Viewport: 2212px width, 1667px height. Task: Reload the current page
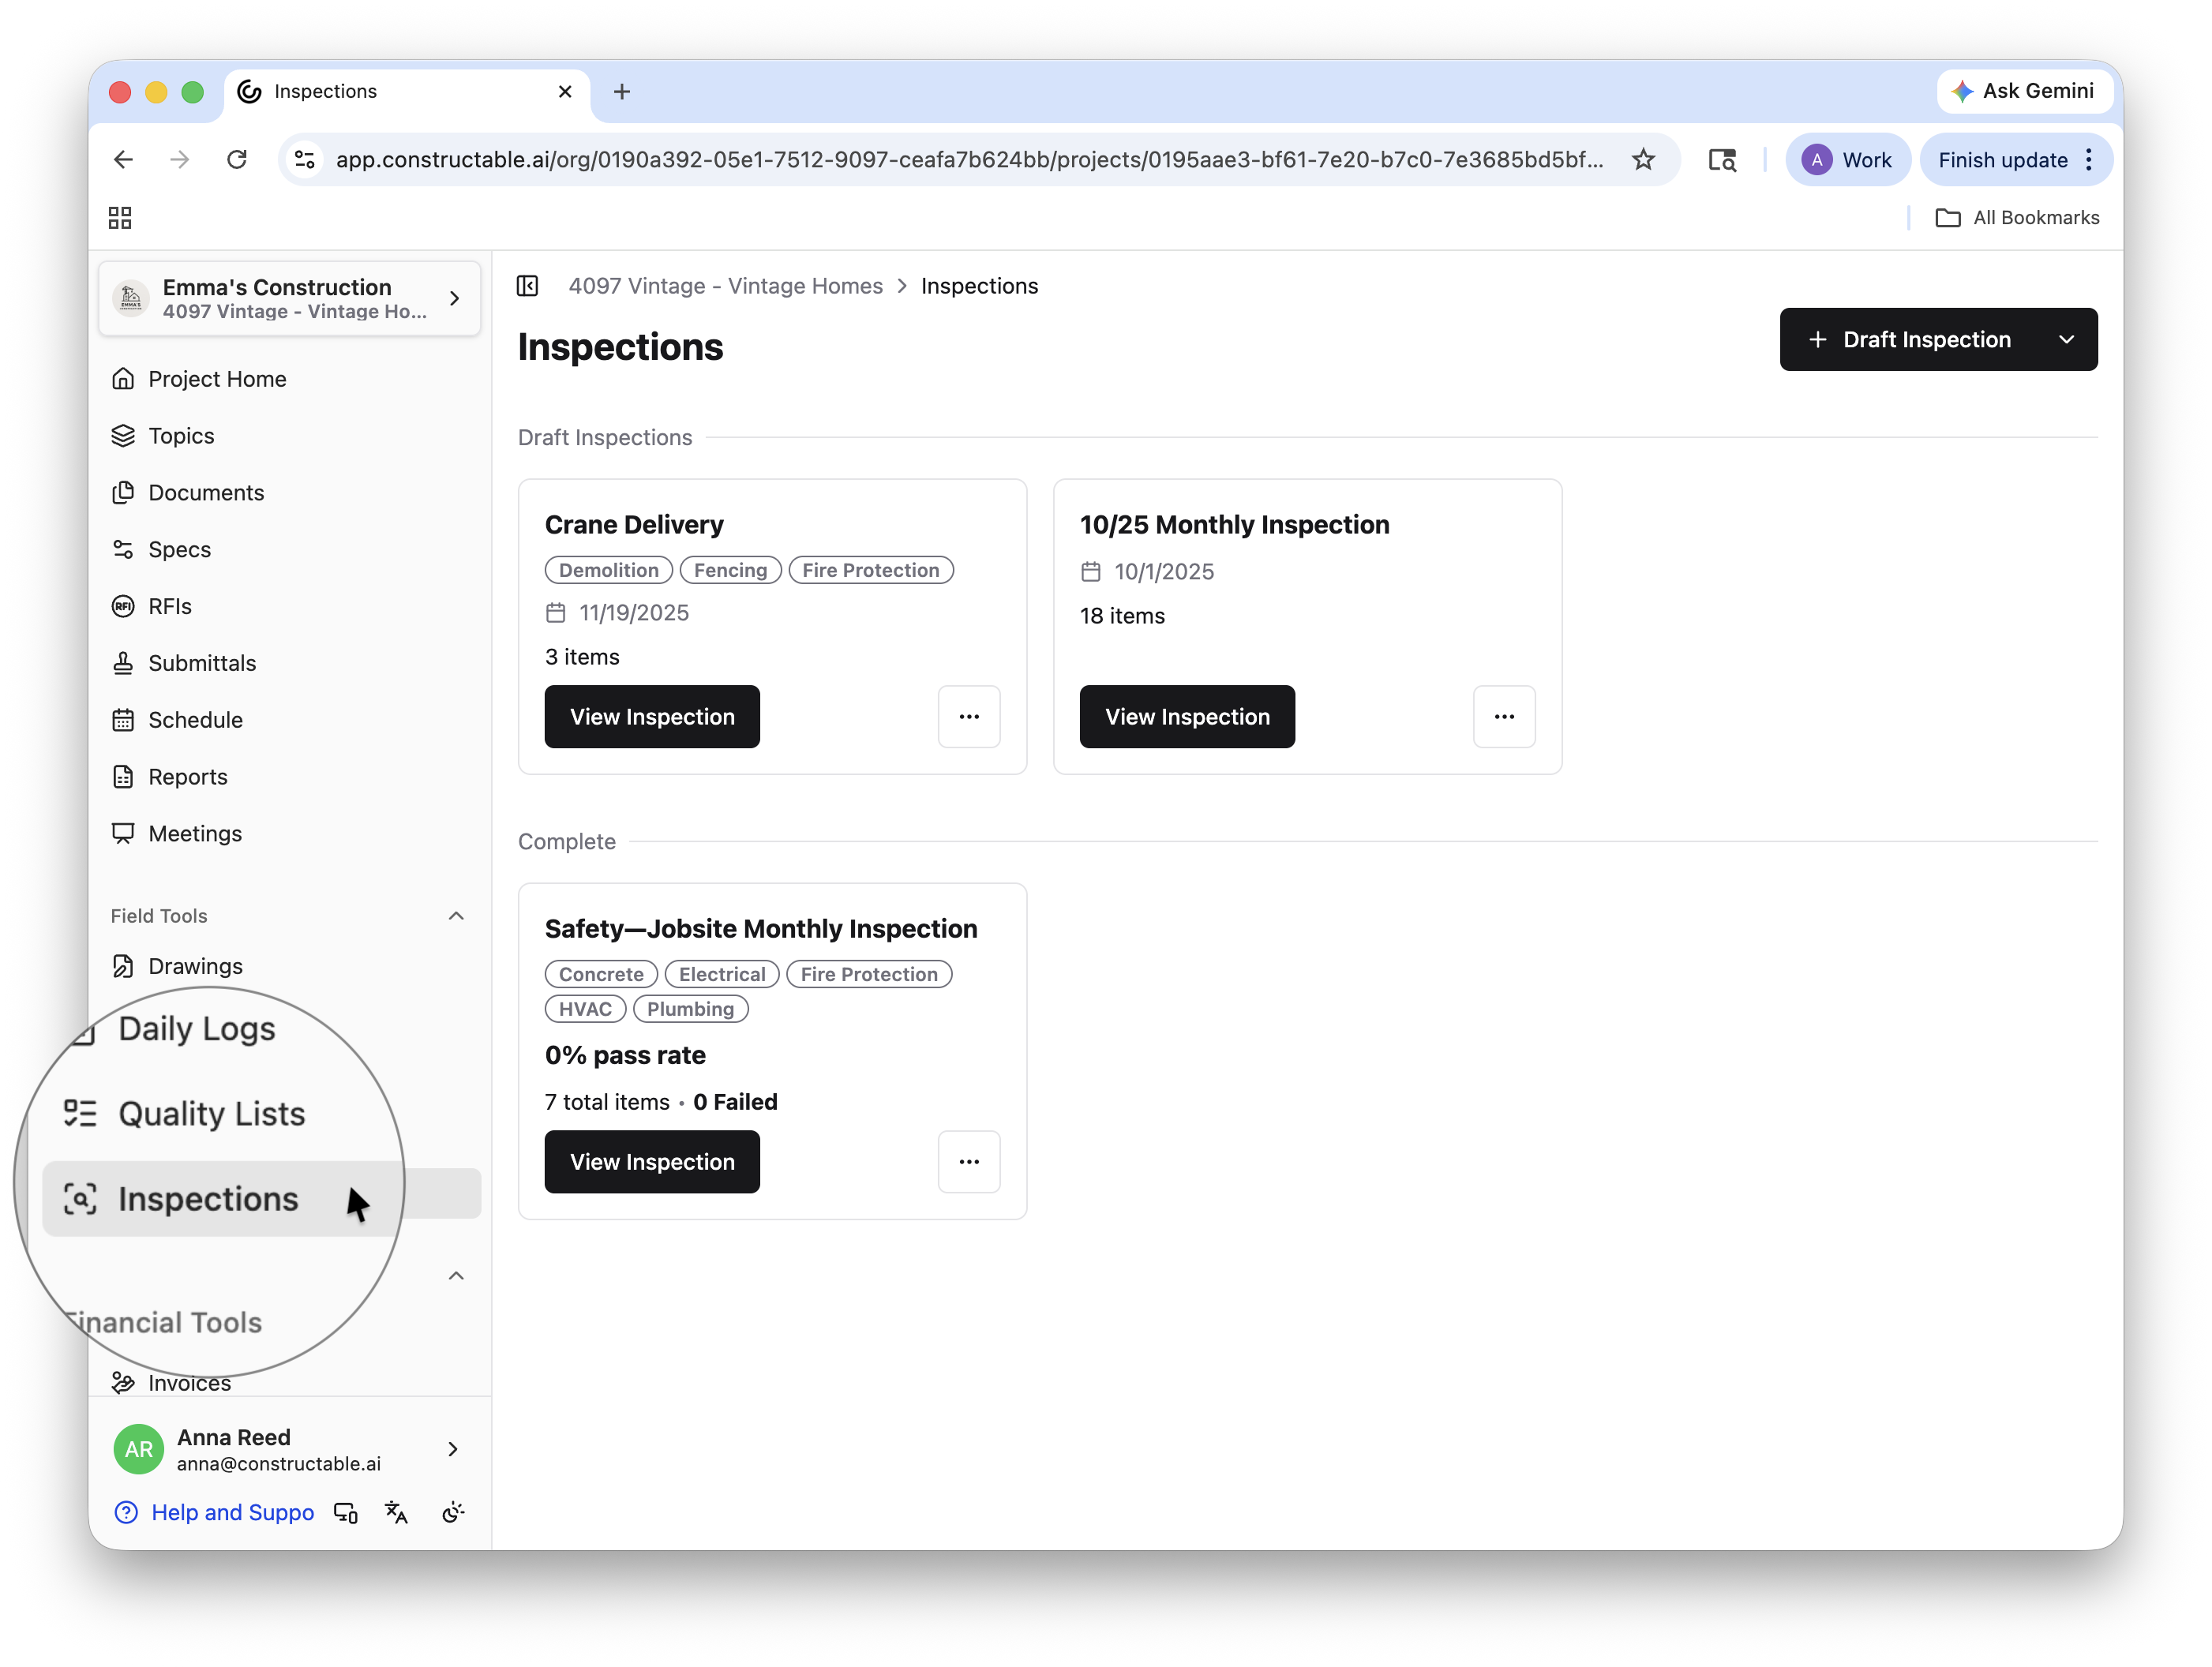coord(237,160)
